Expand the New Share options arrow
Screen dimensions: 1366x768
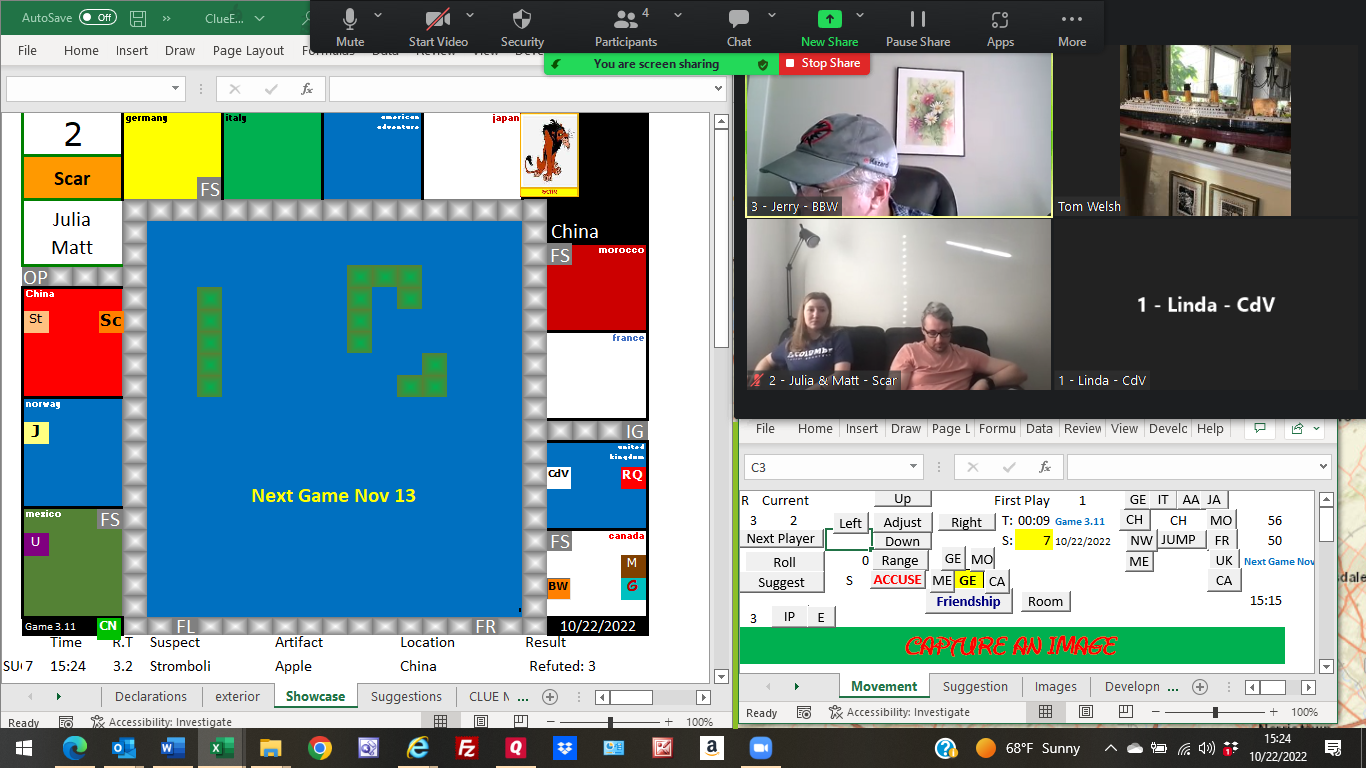point(862,15)
